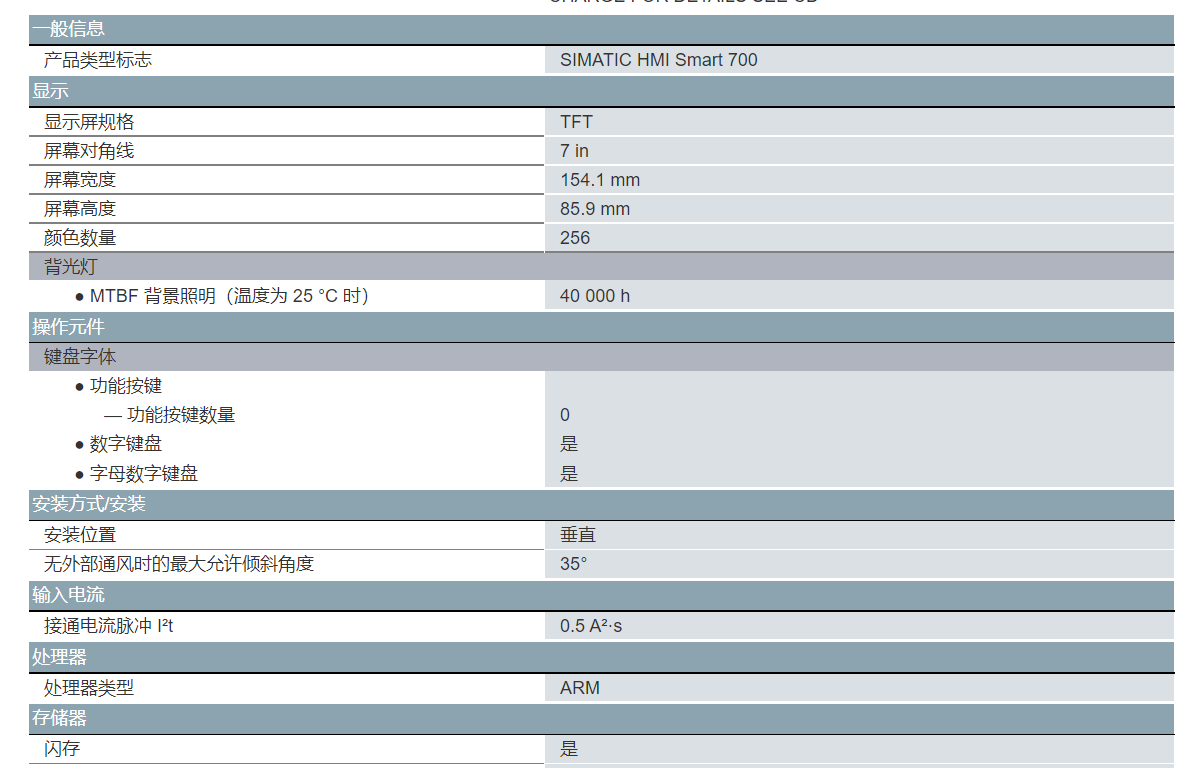Click the 操作元件 section header
Image resolution: width=1190 pixels, height=768 pixels.
point(68,327)
